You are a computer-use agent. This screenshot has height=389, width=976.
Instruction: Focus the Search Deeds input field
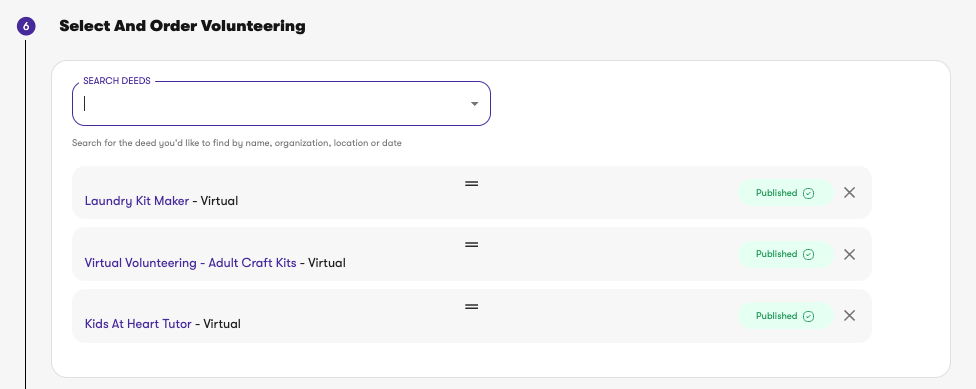click(281, 104)
